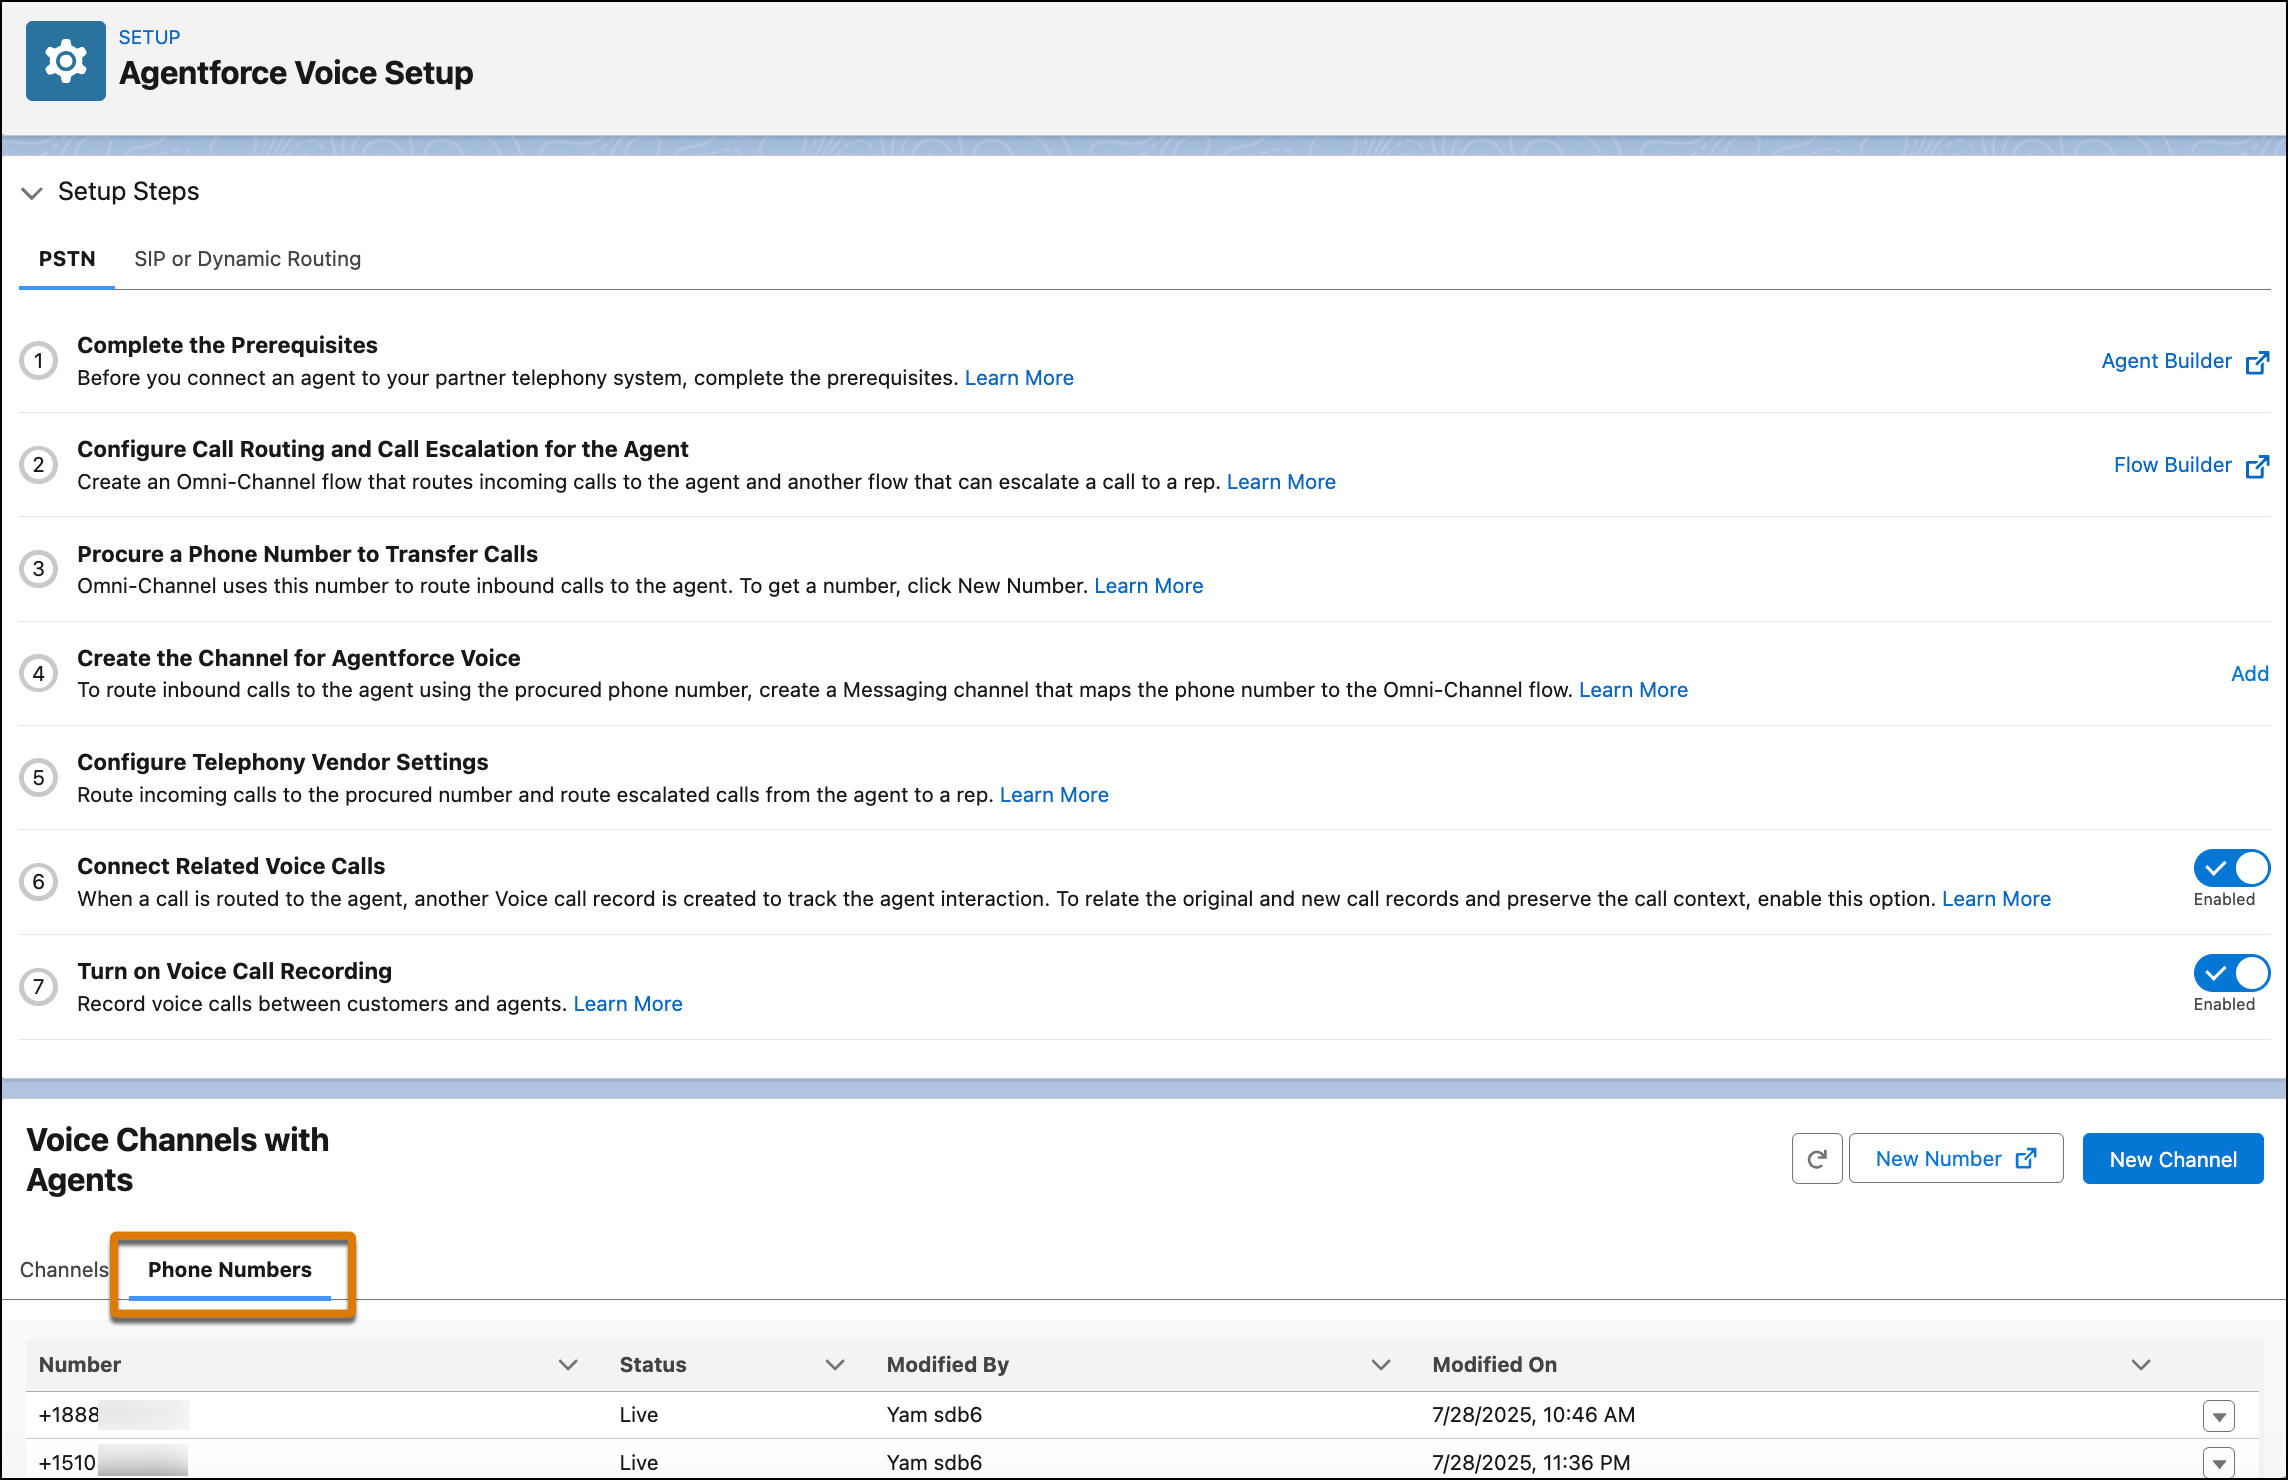Click the Connect Related Voice Calls heading

(231, 866)
